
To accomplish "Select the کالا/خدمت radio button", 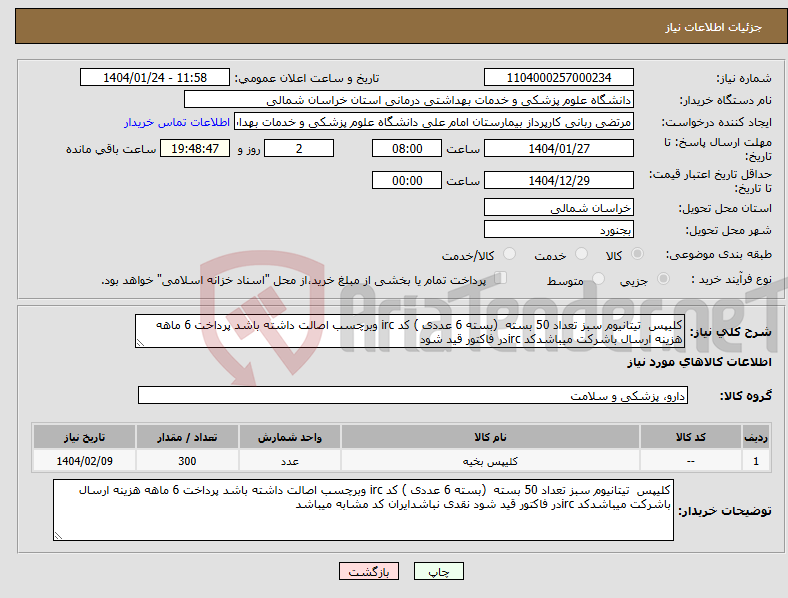I will click(x=509, y=254).
